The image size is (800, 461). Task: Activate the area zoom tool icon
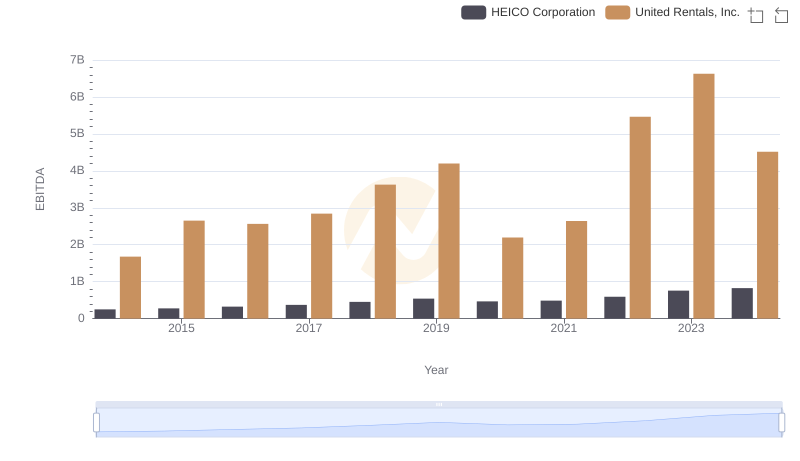[756, 15]
